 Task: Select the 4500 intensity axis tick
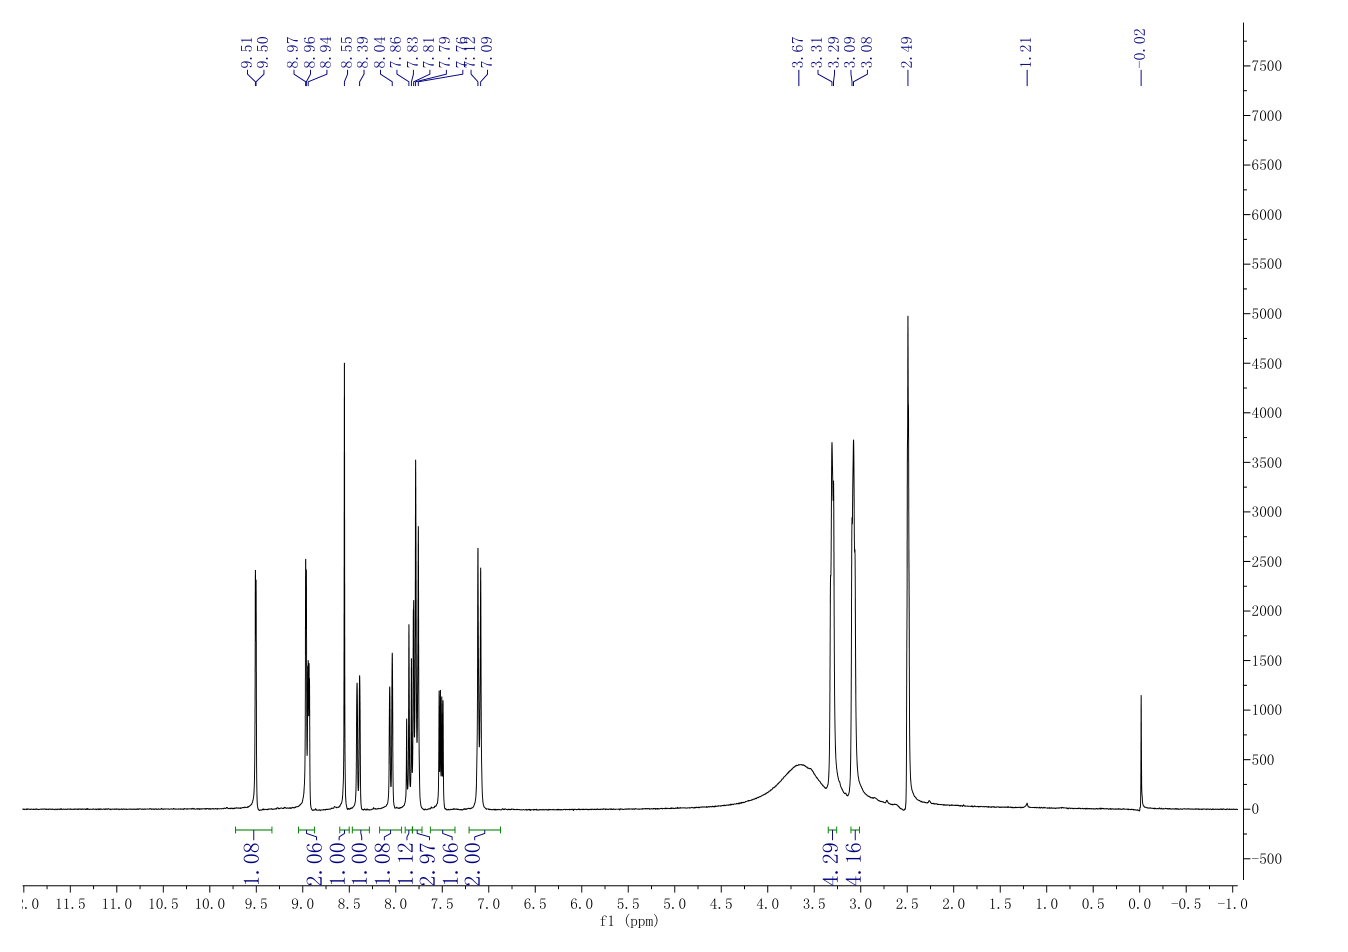pos(1268,364)
